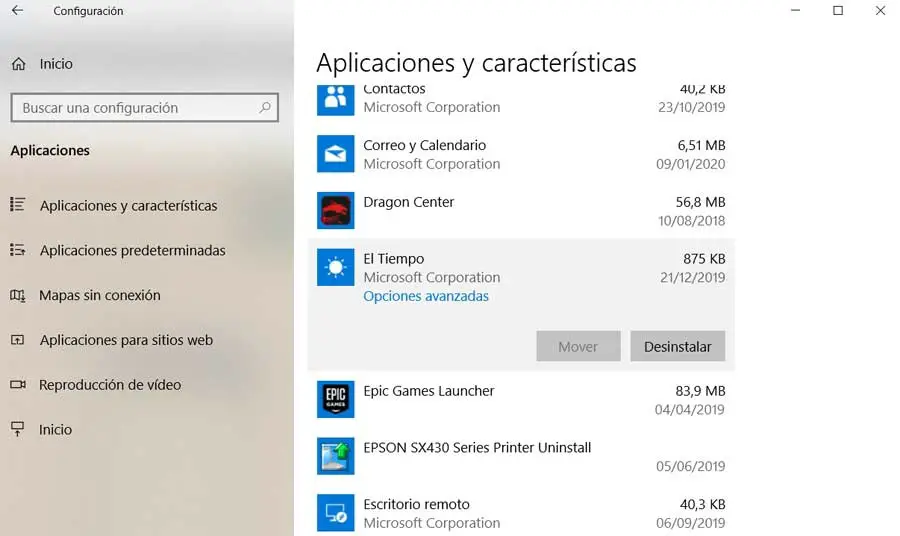Open Opciones avanzadas link

pos(426,296)
